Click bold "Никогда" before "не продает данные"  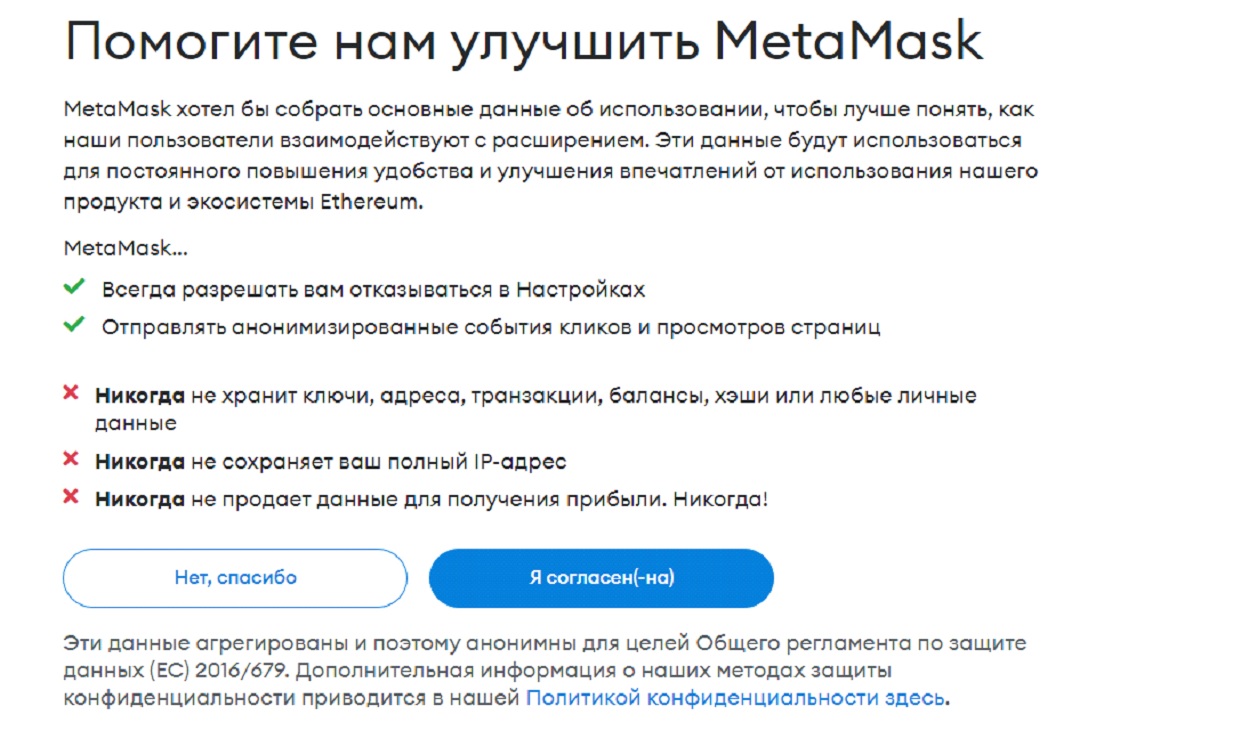click(x=140, y=499)
